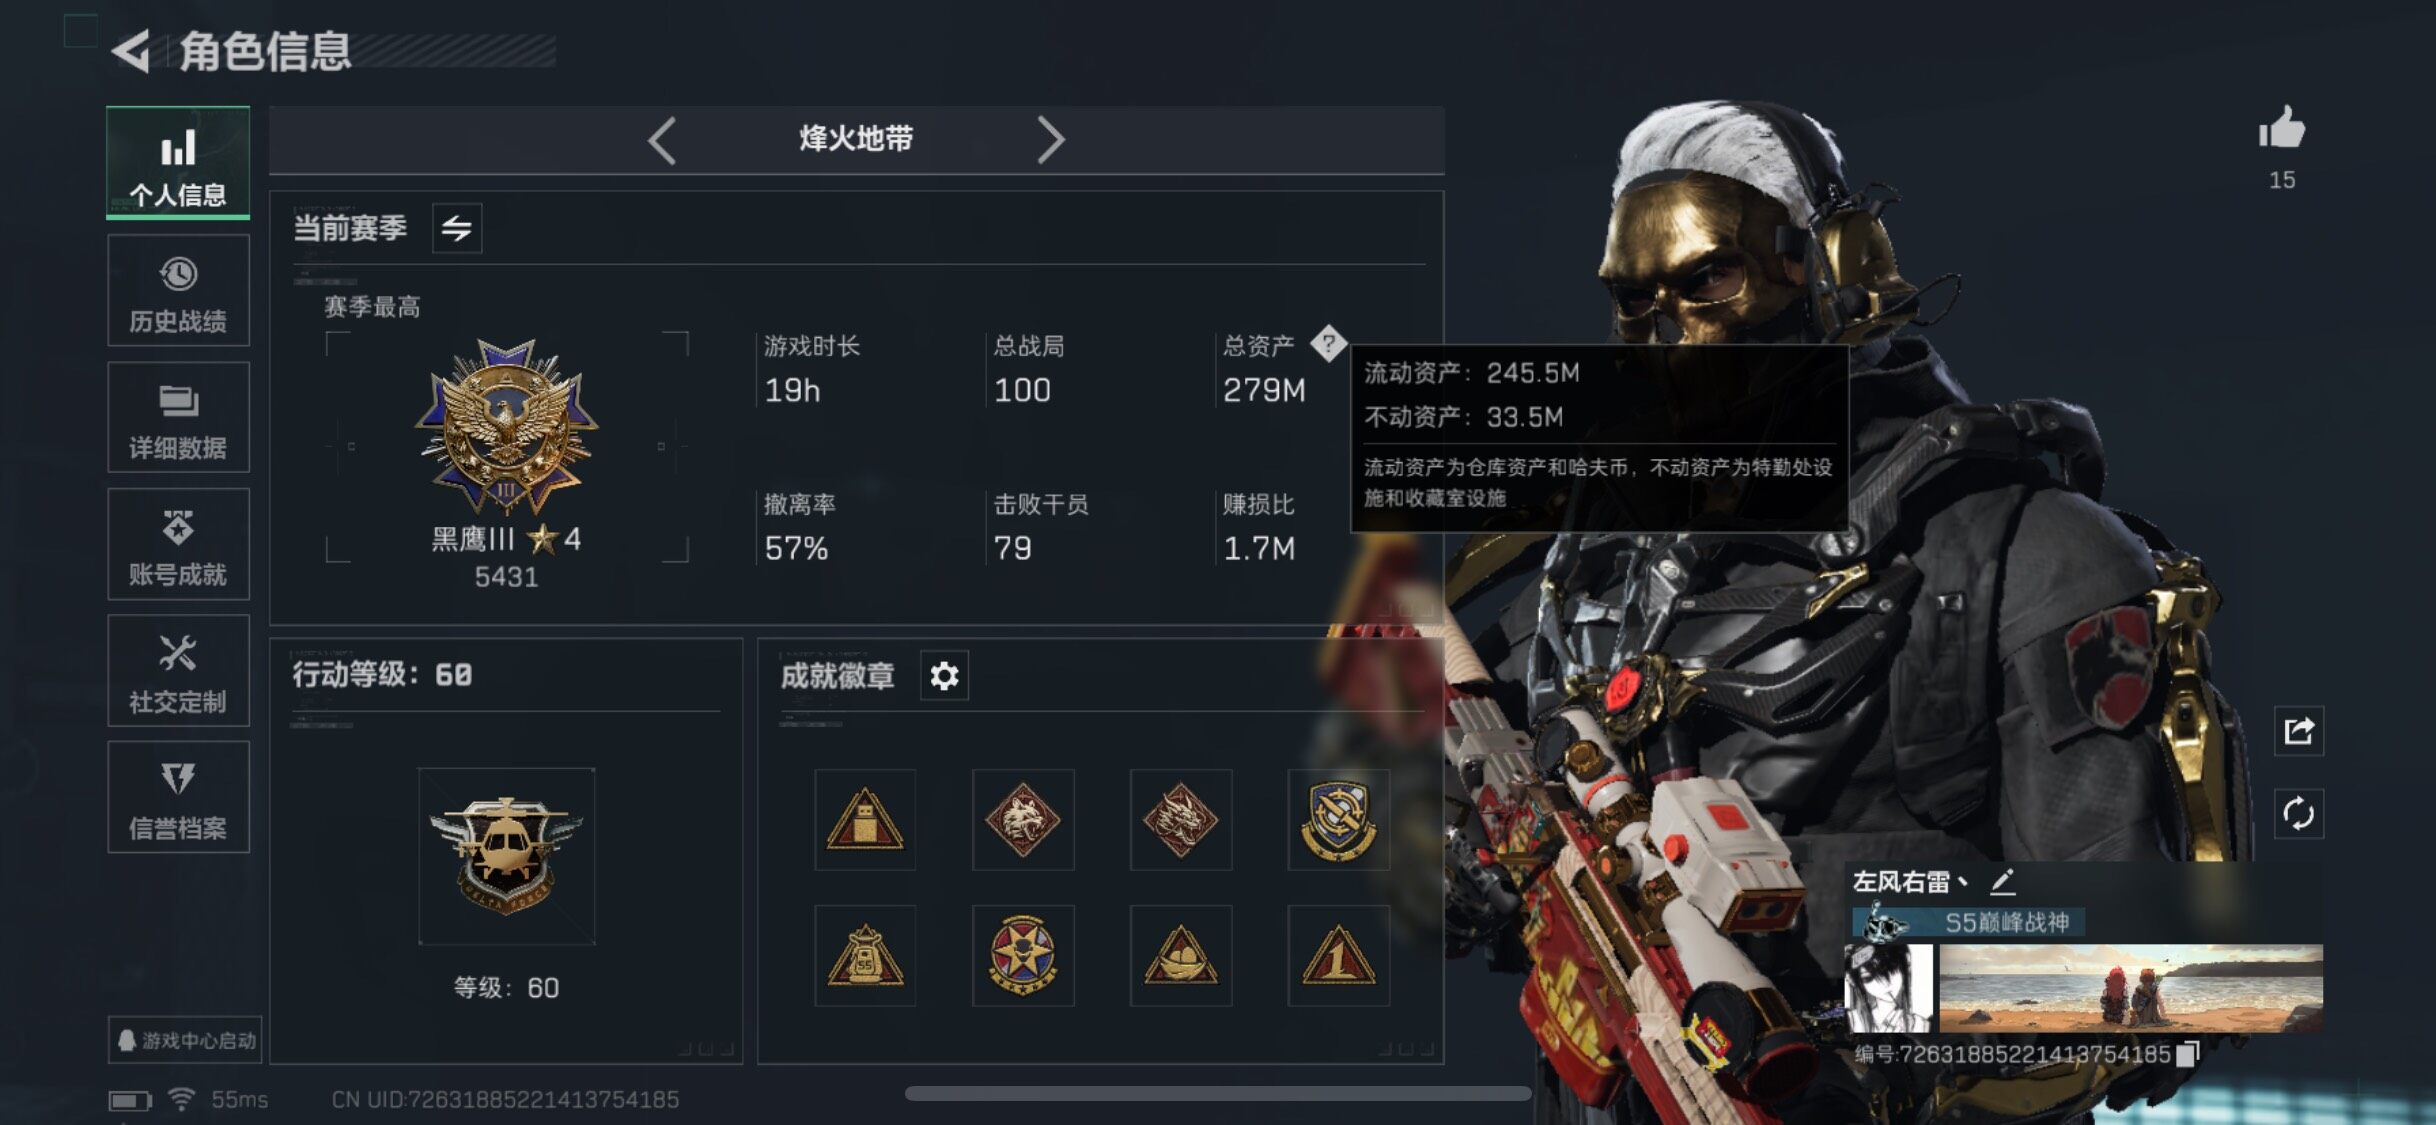Open the 历史战绩 tab
Viewport: 2436px width, 1125px height.
(x=178, y=291)
